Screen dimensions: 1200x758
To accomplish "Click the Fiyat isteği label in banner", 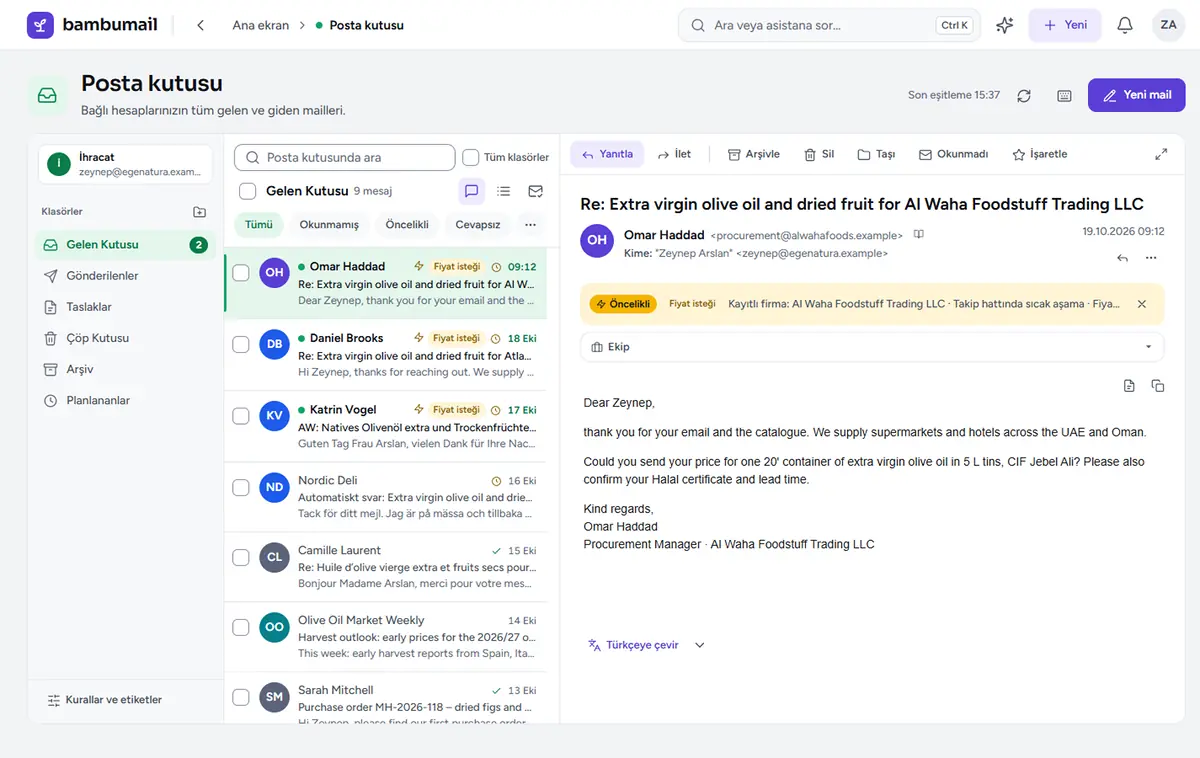I will point(692,304).
